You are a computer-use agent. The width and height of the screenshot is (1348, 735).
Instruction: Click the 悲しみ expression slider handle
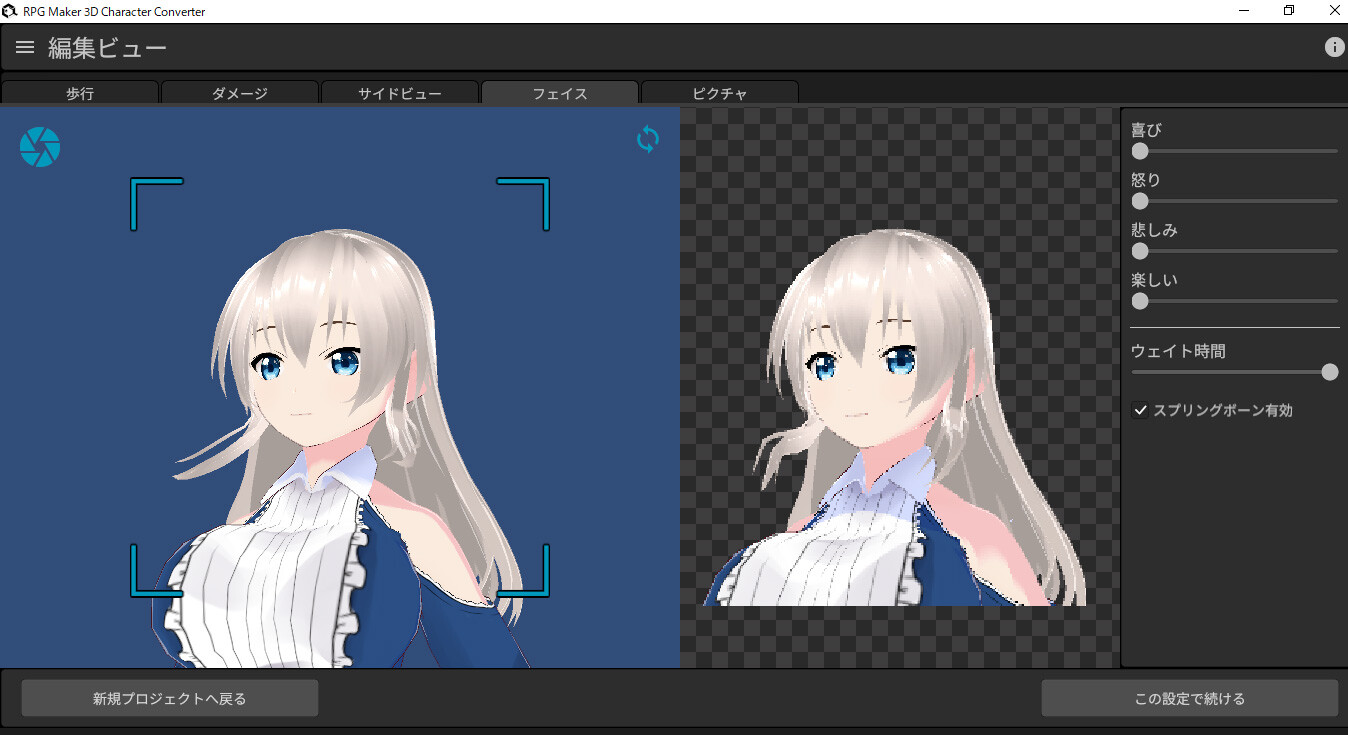point(1139,251)
